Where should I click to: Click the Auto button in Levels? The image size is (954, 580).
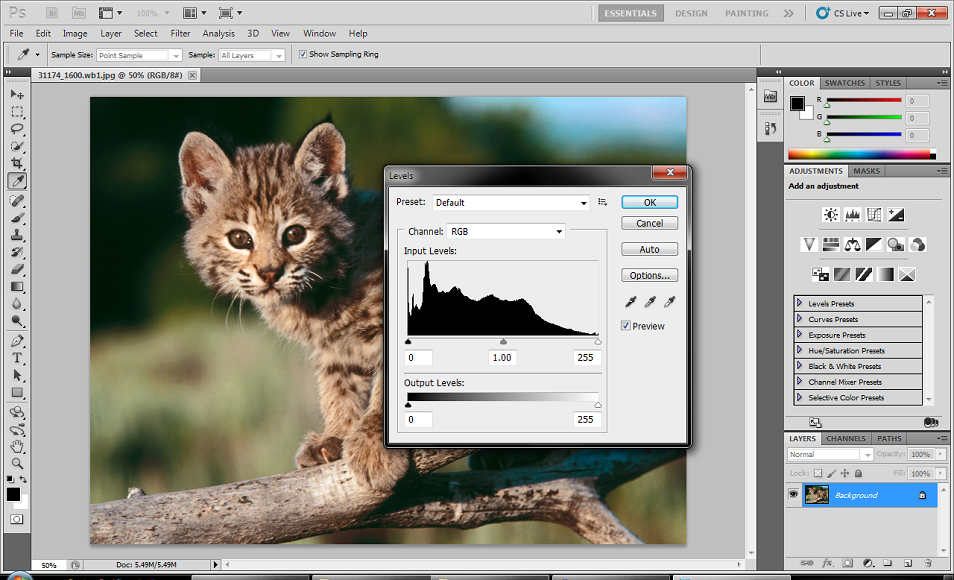[x=650, y=250]
